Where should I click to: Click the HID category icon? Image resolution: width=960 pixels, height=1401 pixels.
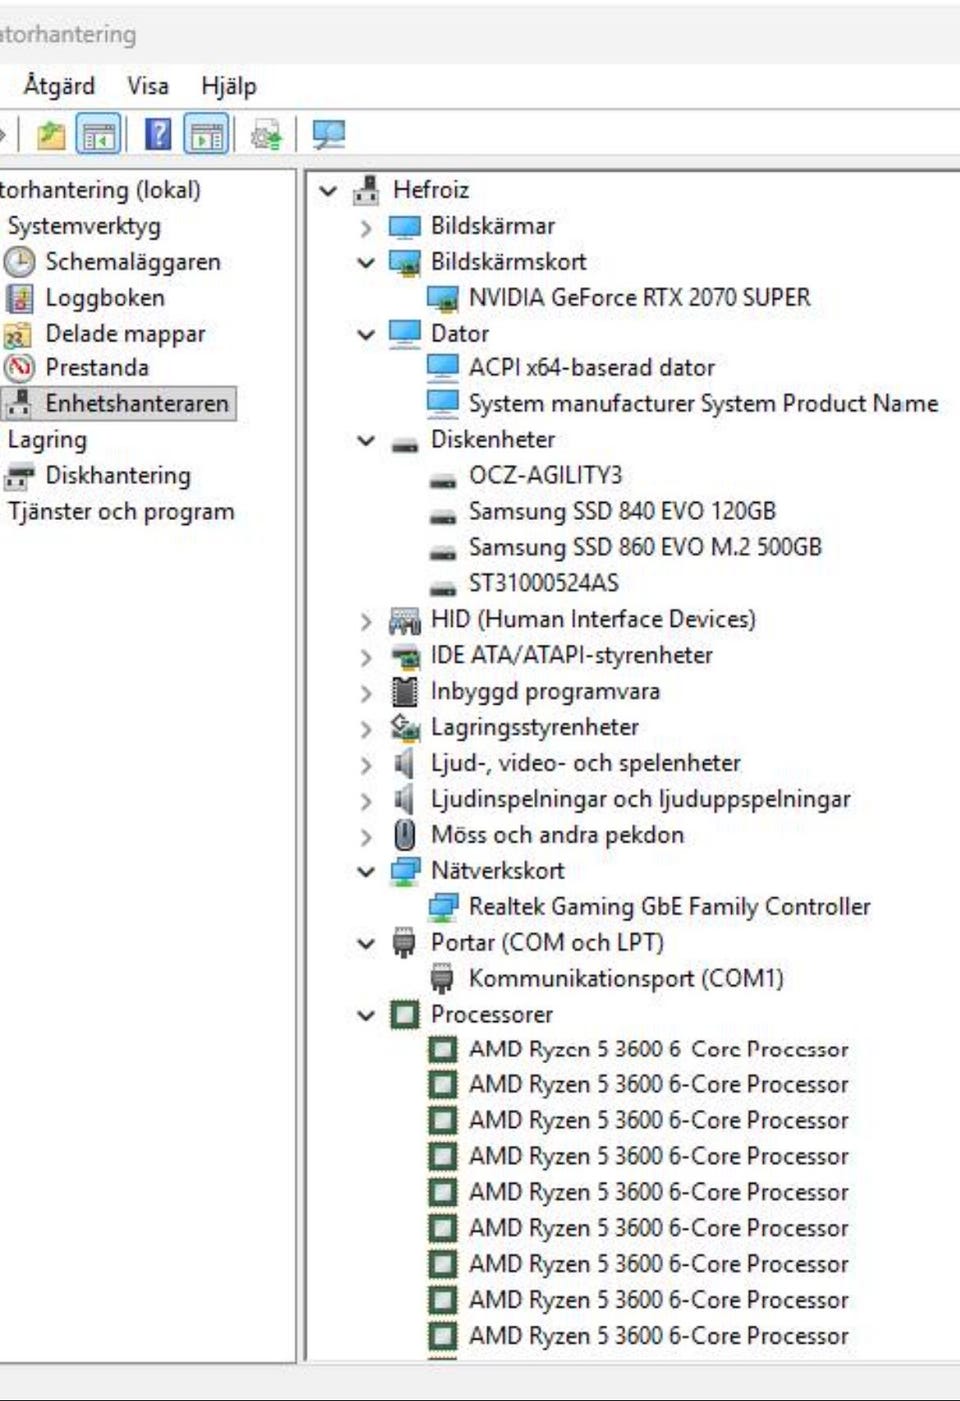pos(404,621)
